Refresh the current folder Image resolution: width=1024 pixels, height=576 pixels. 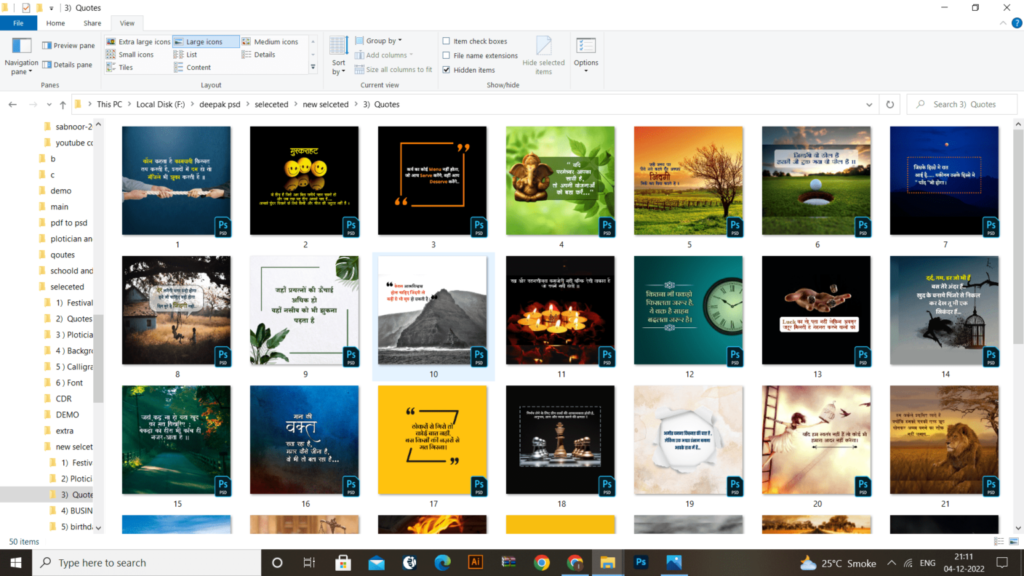[x=889, y=104]
